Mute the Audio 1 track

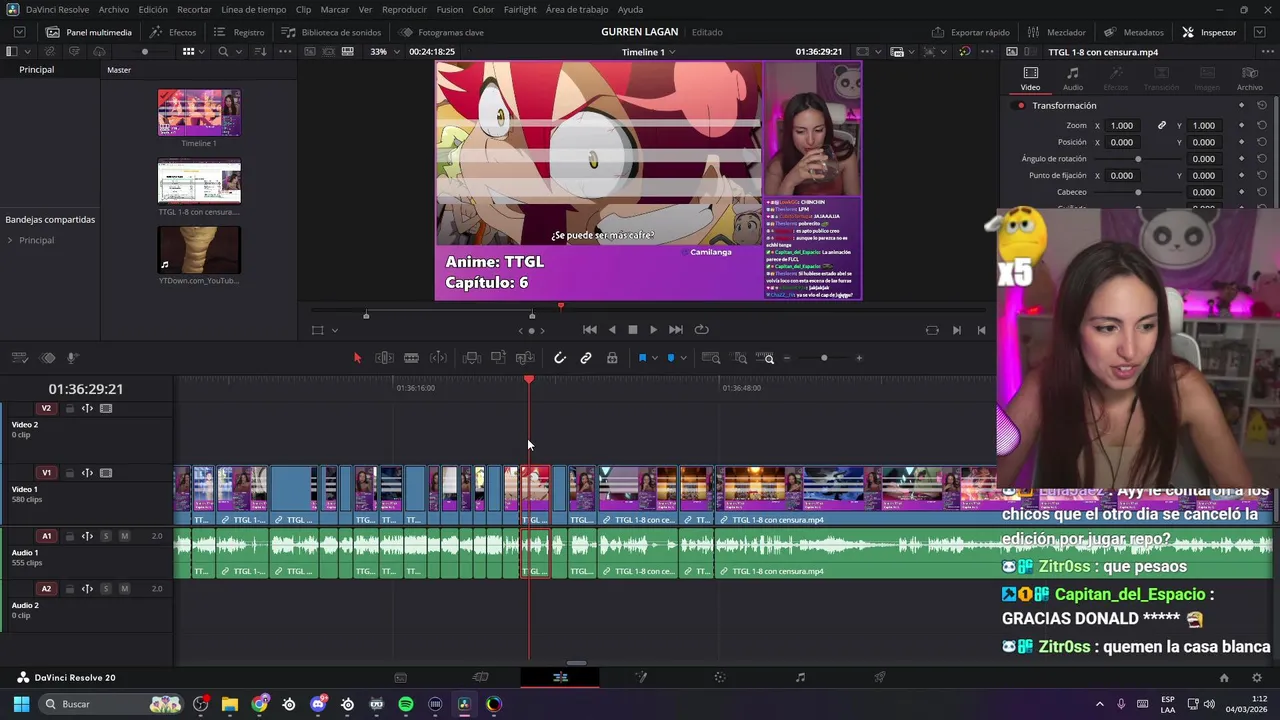click(124, 536)
